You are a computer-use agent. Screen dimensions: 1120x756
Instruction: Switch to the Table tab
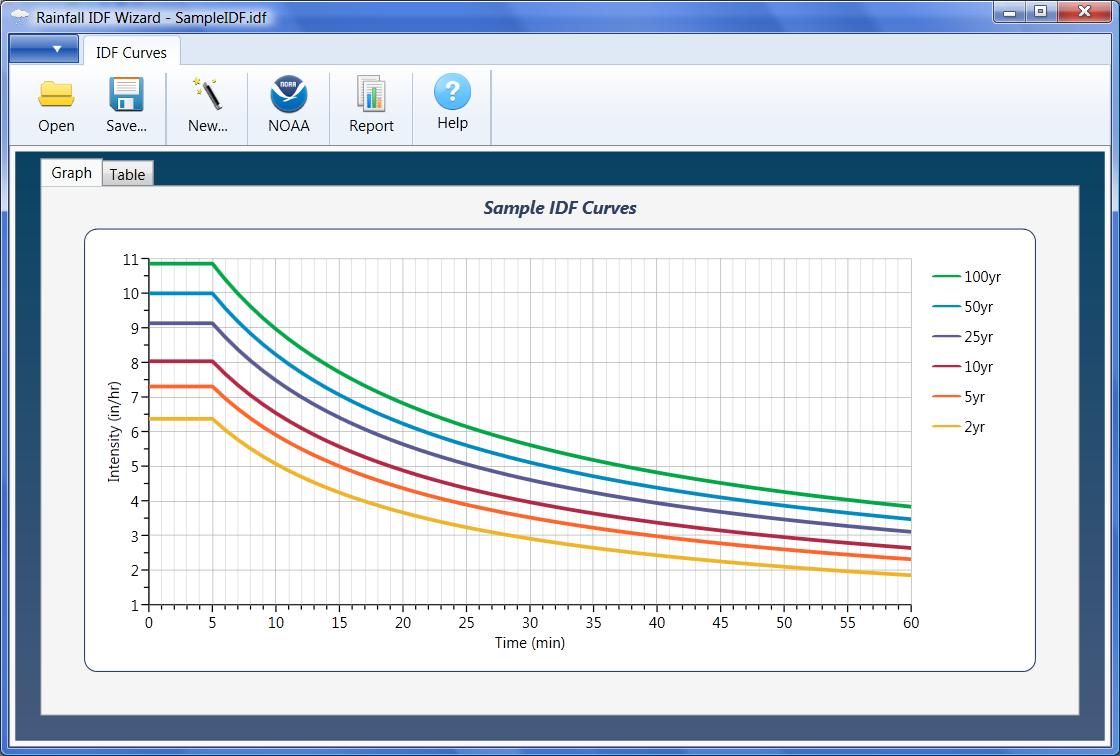click(x=128, y=174)
